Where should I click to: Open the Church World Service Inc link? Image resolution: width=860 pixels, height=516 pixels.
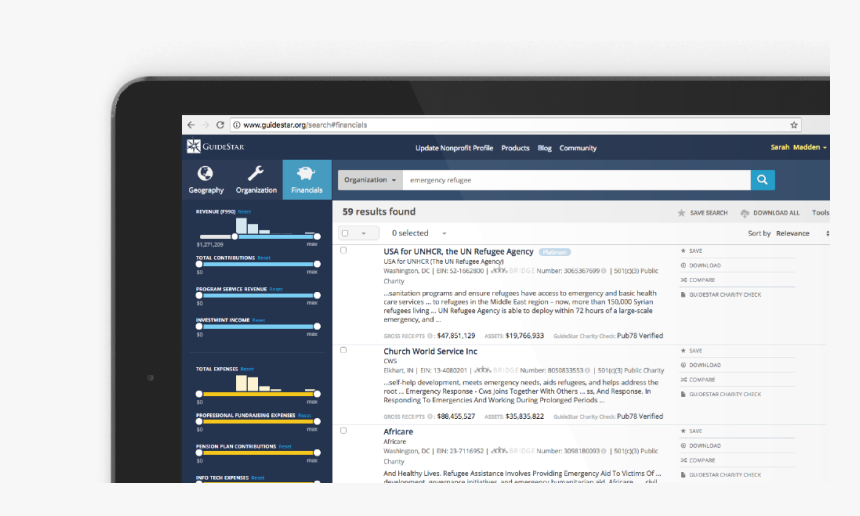coord(431,351)
